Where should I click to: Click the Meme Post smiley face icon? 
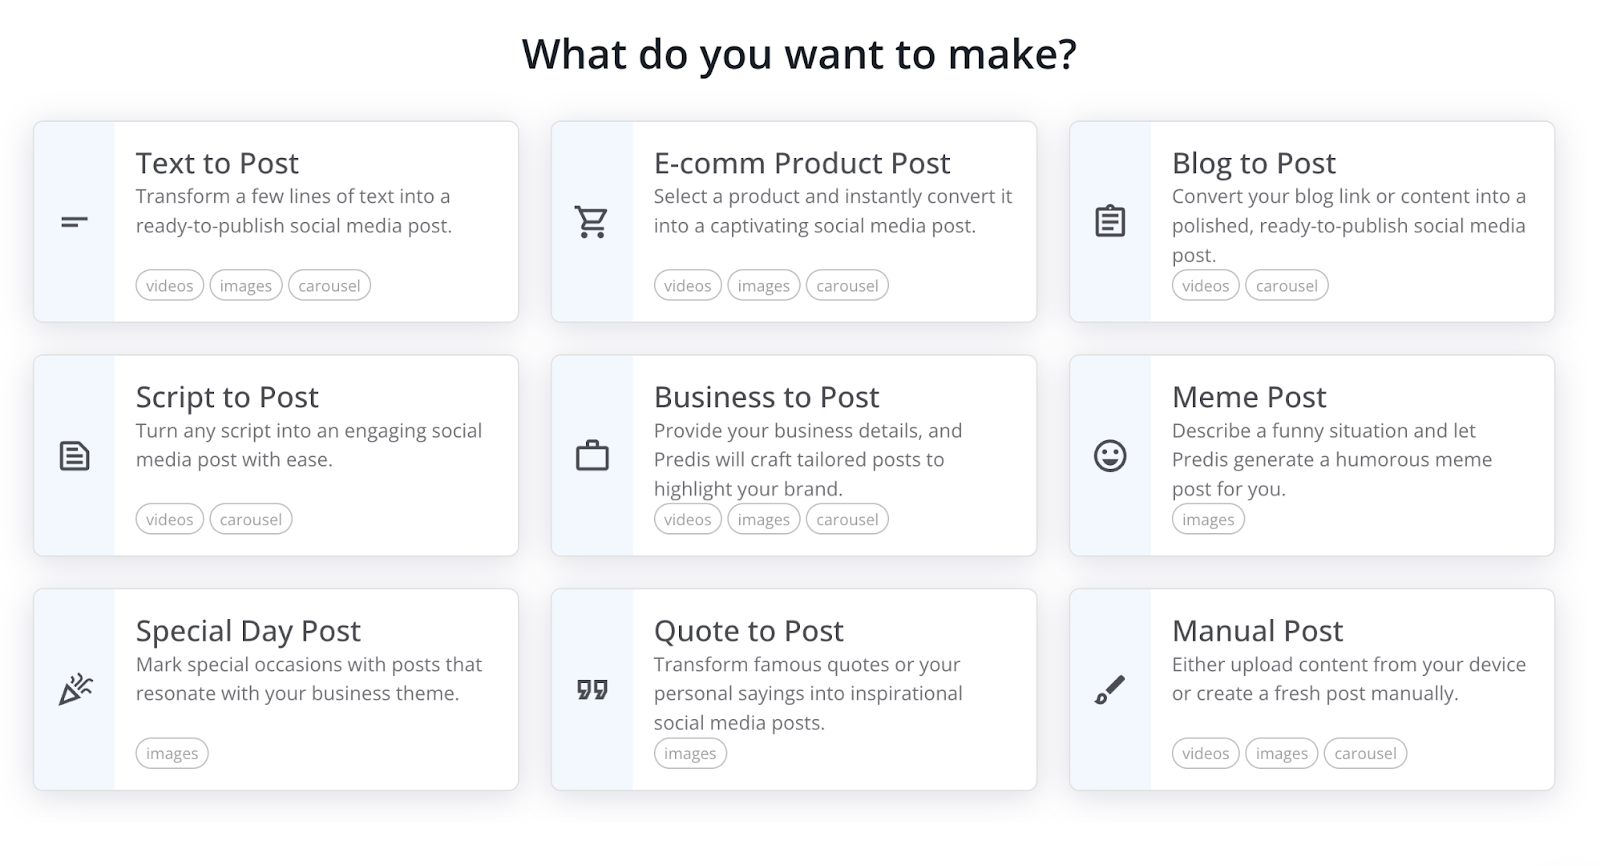[x=1110, y=456]
